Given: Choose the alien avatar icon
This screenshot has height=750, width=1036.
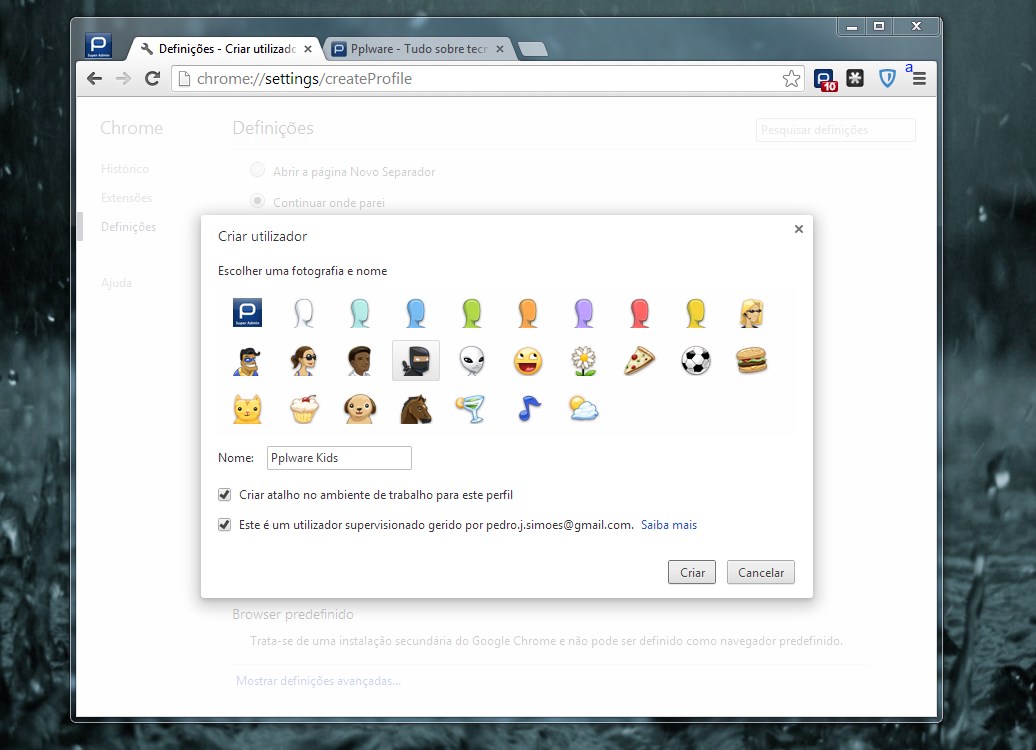Looking at the screenshot, I should [472, 360].
